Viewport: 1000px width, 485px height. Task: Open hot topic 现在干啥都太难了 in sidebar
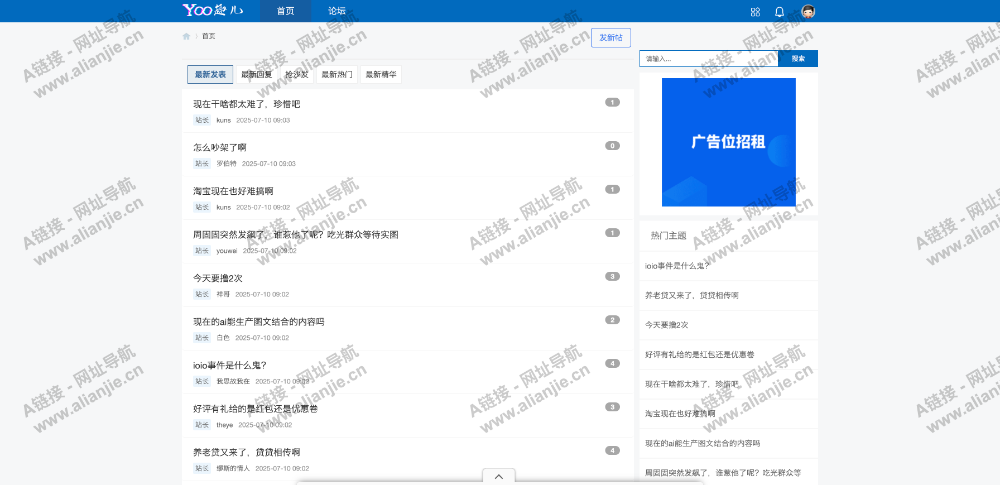pyautogui.click(x=692, y=384)
